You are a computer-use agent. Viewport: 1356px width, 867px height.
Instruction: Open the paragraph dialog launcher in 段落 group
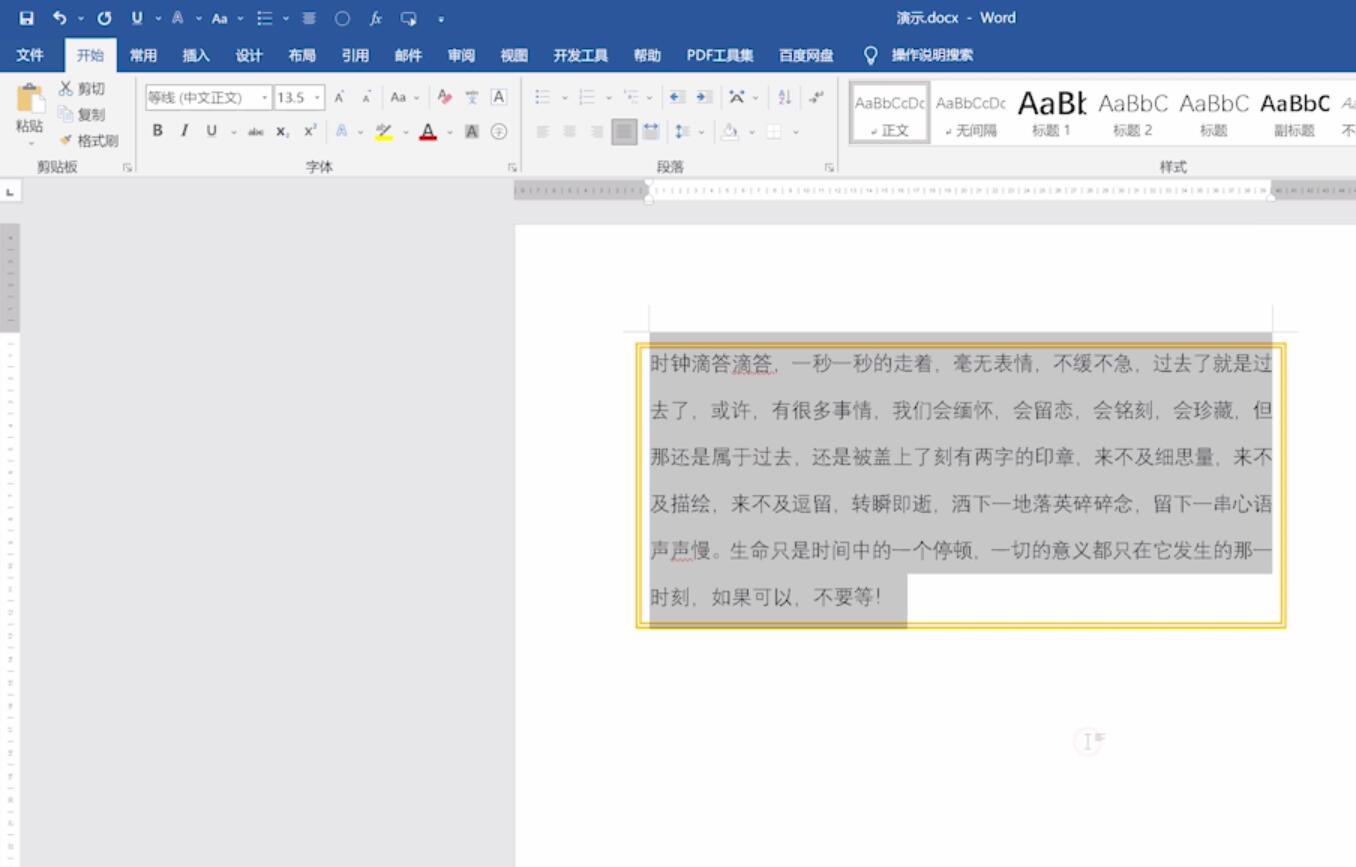829,168
